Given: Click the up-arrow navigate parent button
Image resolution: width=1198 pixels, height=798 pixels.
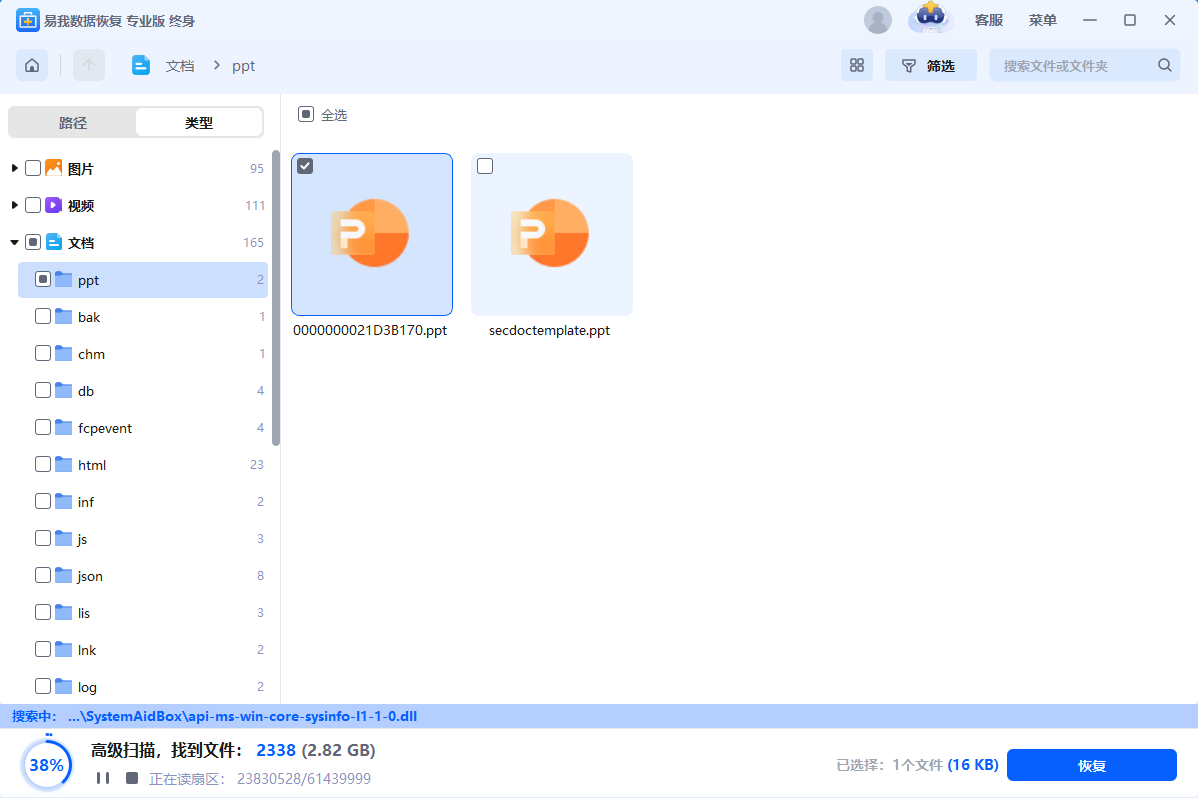Looking at the screenshot, I should (88, 65).
